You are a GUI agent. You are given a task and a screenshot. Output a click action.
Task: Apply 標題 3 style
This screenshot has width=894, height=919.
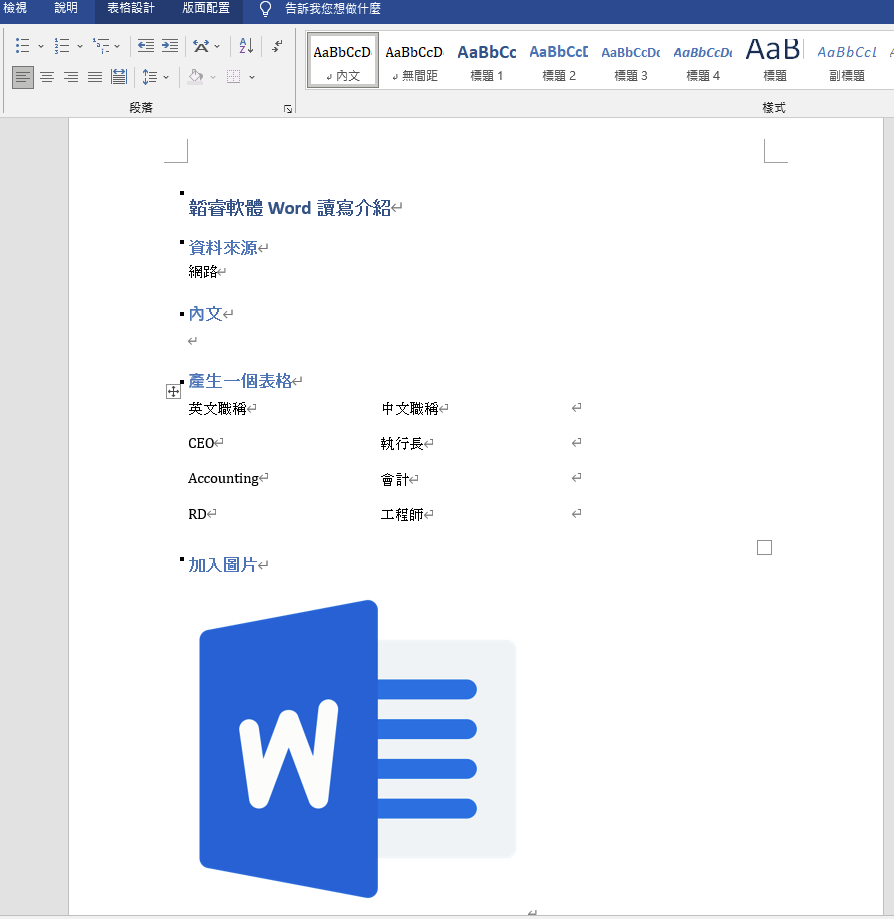click(x=631, y=60)
